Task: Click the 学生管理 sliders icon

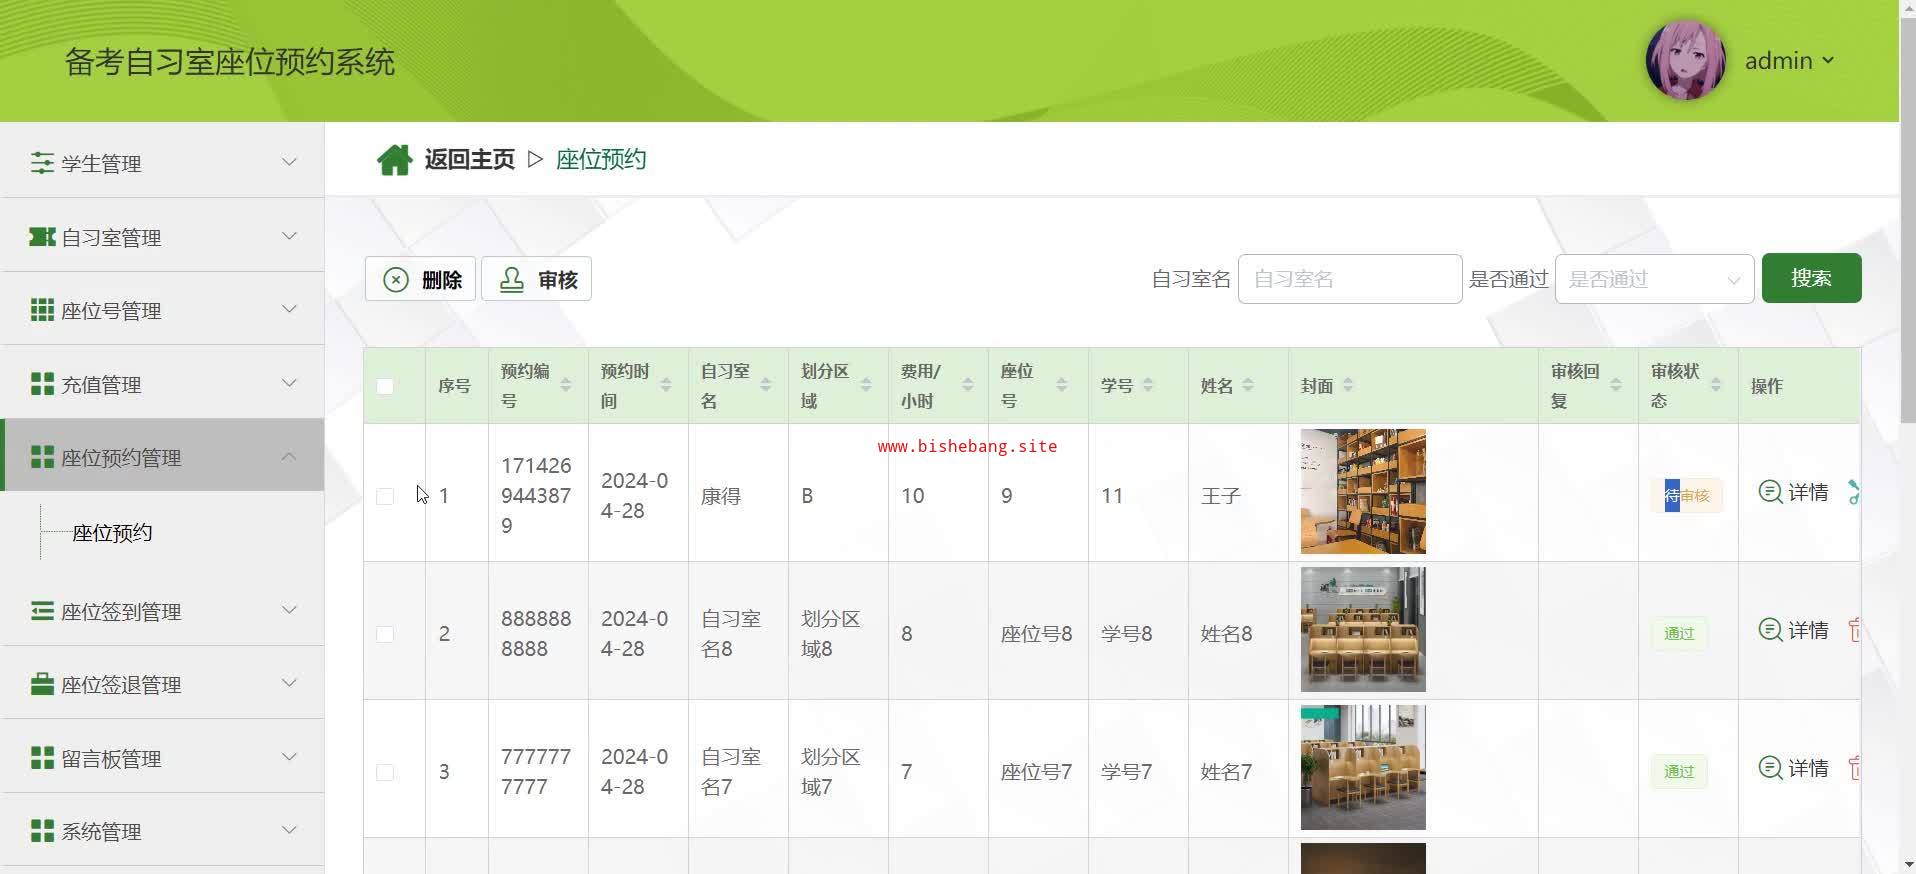Action: point(42,162)
